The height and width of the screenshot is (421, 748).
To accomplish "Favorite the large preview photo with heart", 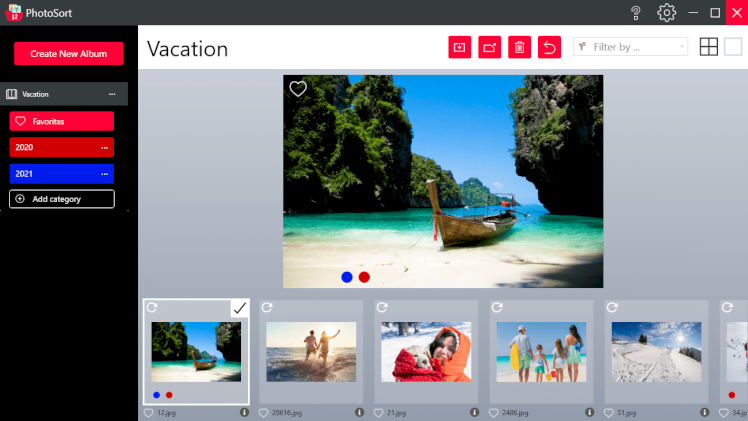I will (298, 88).
